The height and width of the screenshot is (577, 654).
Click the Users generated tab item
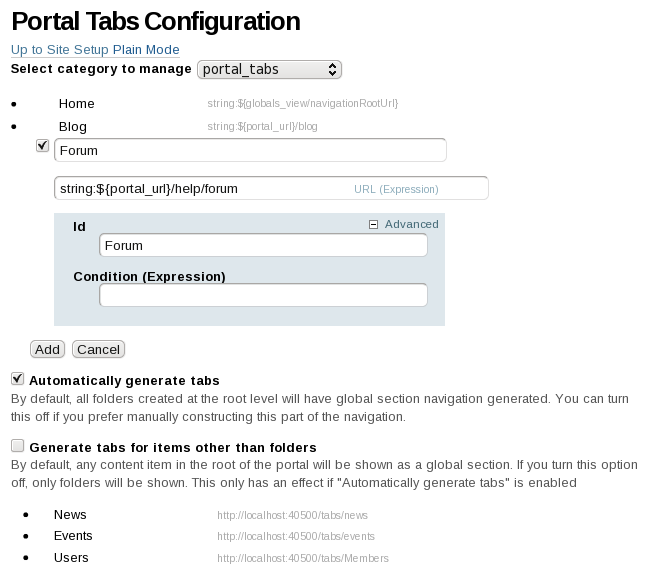71,557
